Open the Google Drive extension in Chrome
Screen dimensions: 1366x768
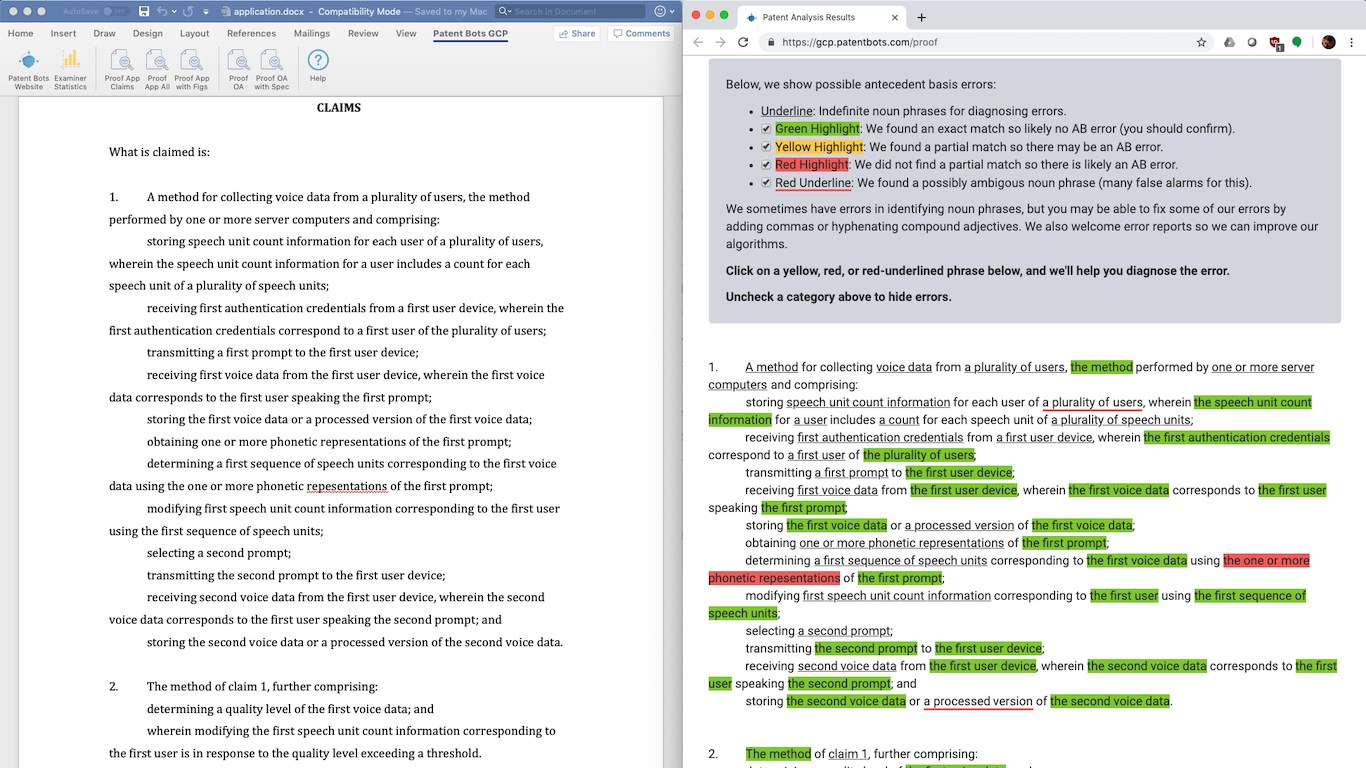1230,42
